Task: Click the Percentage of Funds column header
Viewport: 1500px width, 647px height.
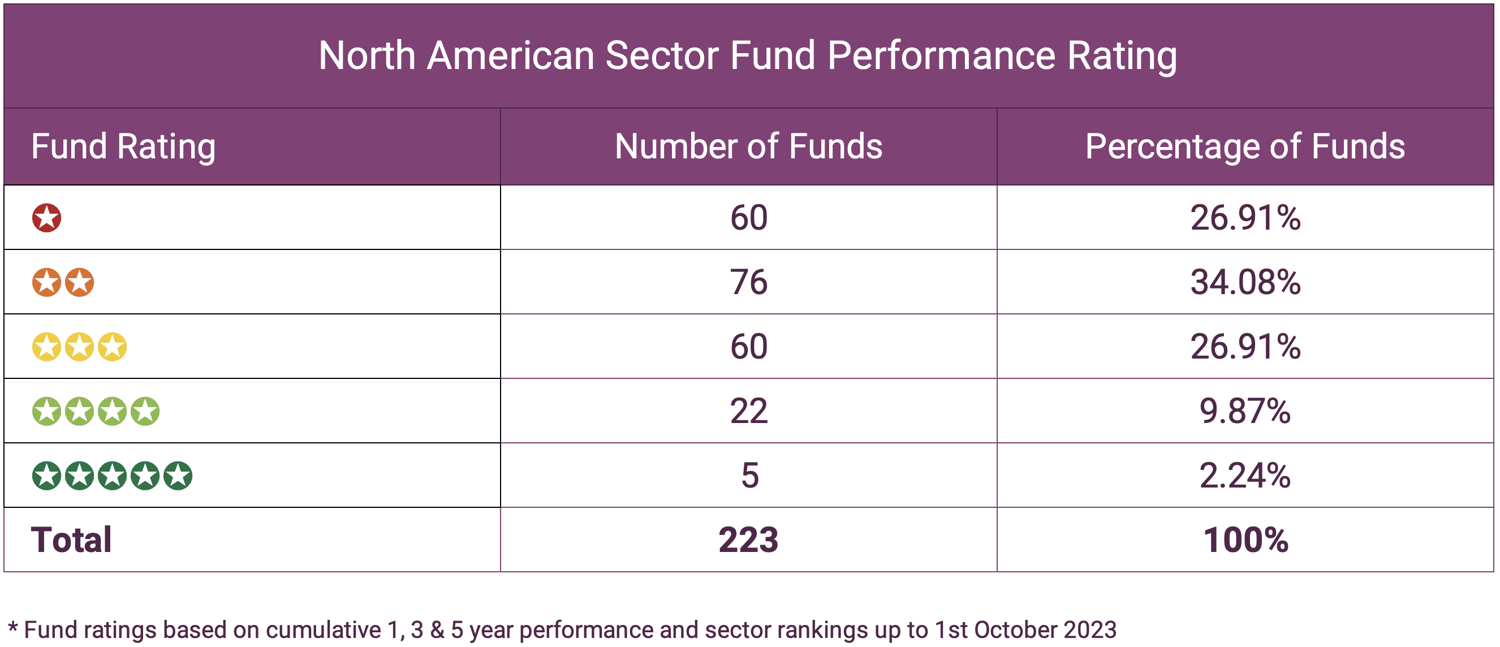Action: click(x=1245, y=147)
